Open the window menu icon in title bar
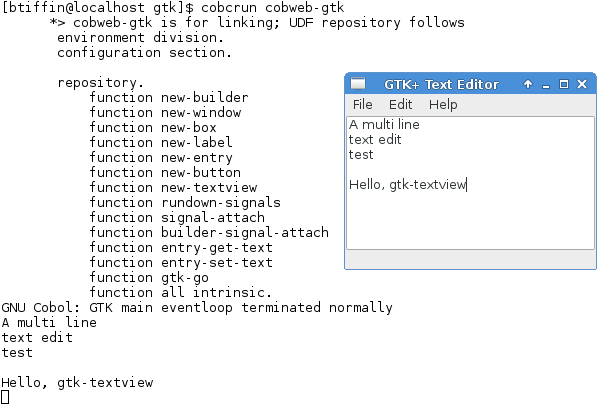Viewport: 608px width, 408px height. [358, 83]
